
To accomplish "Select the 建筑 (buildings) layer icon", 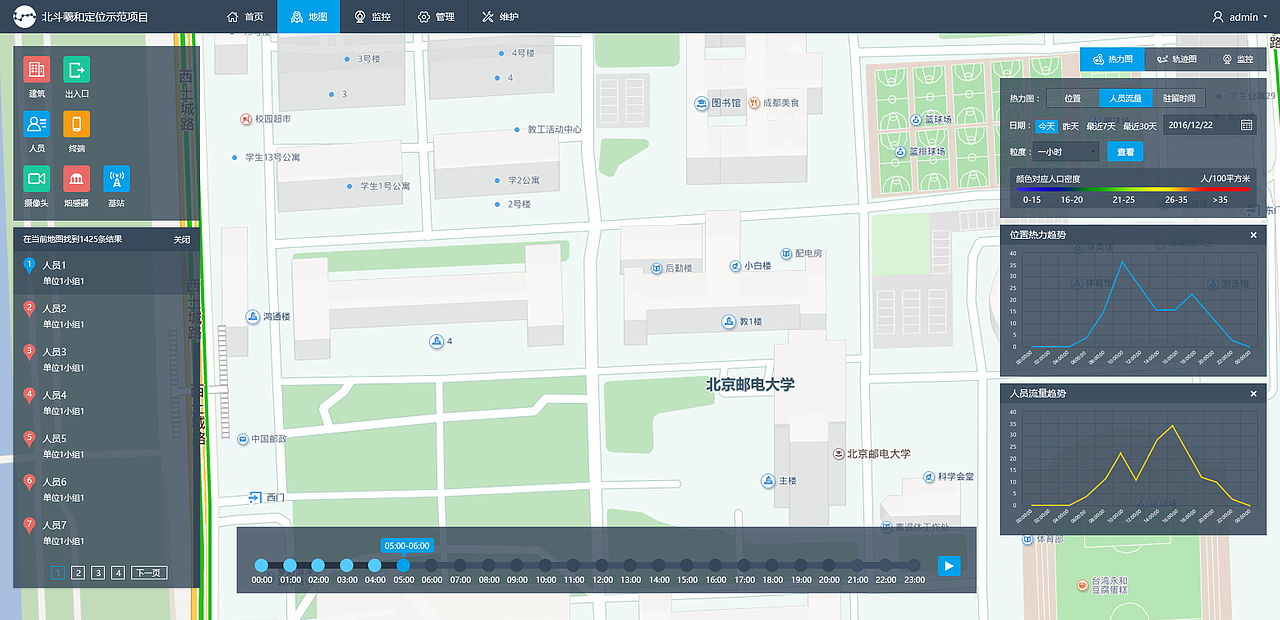I will 36,68.
